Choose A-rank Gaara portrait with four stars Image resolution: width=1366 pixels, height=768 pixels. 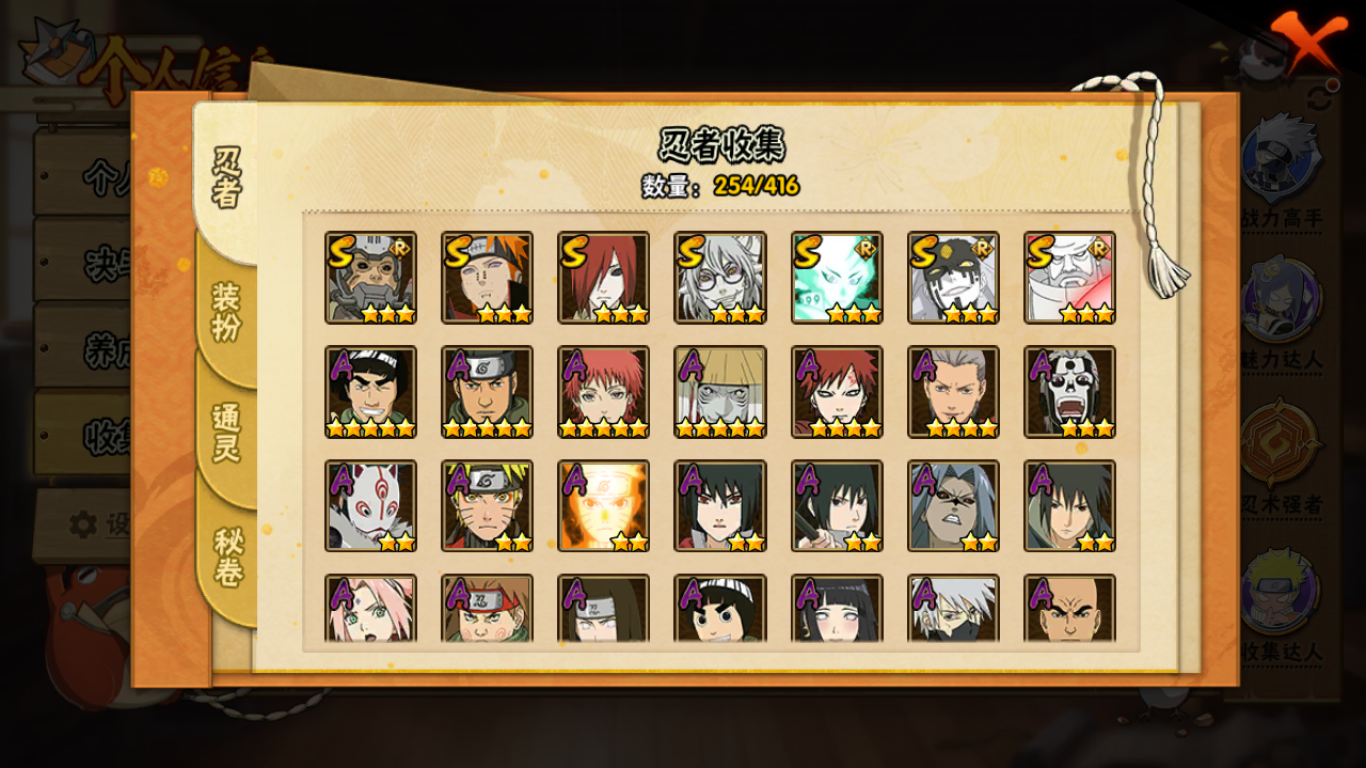[x=837, y=392]
